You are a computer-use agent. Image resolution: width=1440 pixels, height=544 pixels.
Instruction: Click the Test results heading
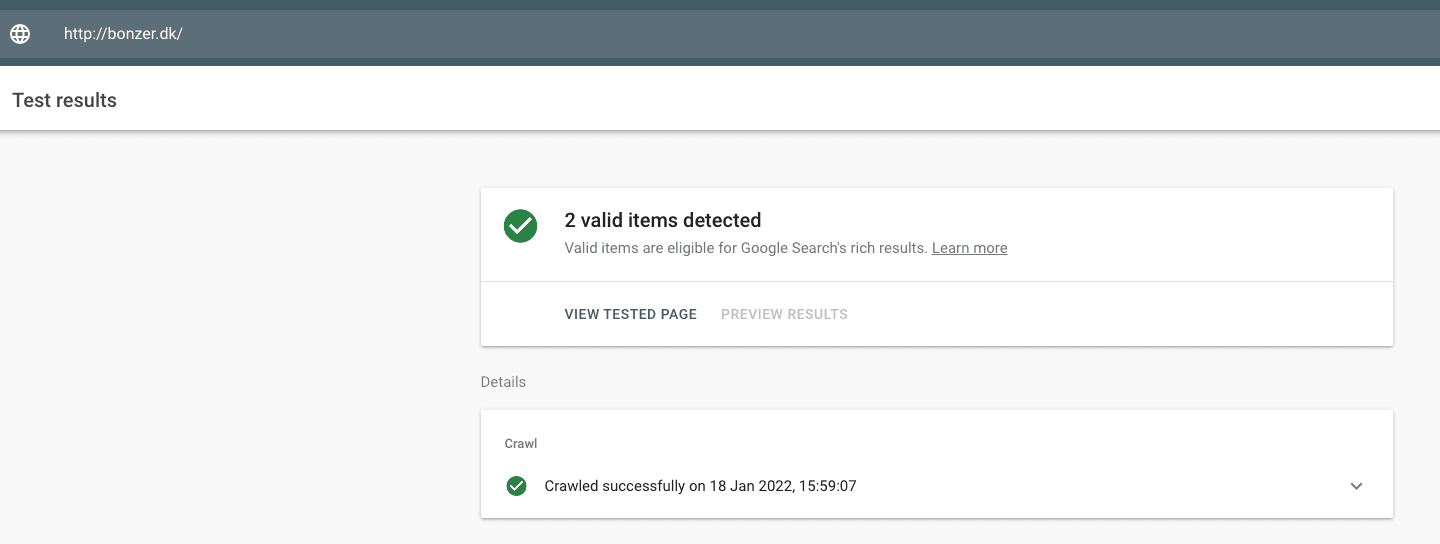(x=64, y=100)
